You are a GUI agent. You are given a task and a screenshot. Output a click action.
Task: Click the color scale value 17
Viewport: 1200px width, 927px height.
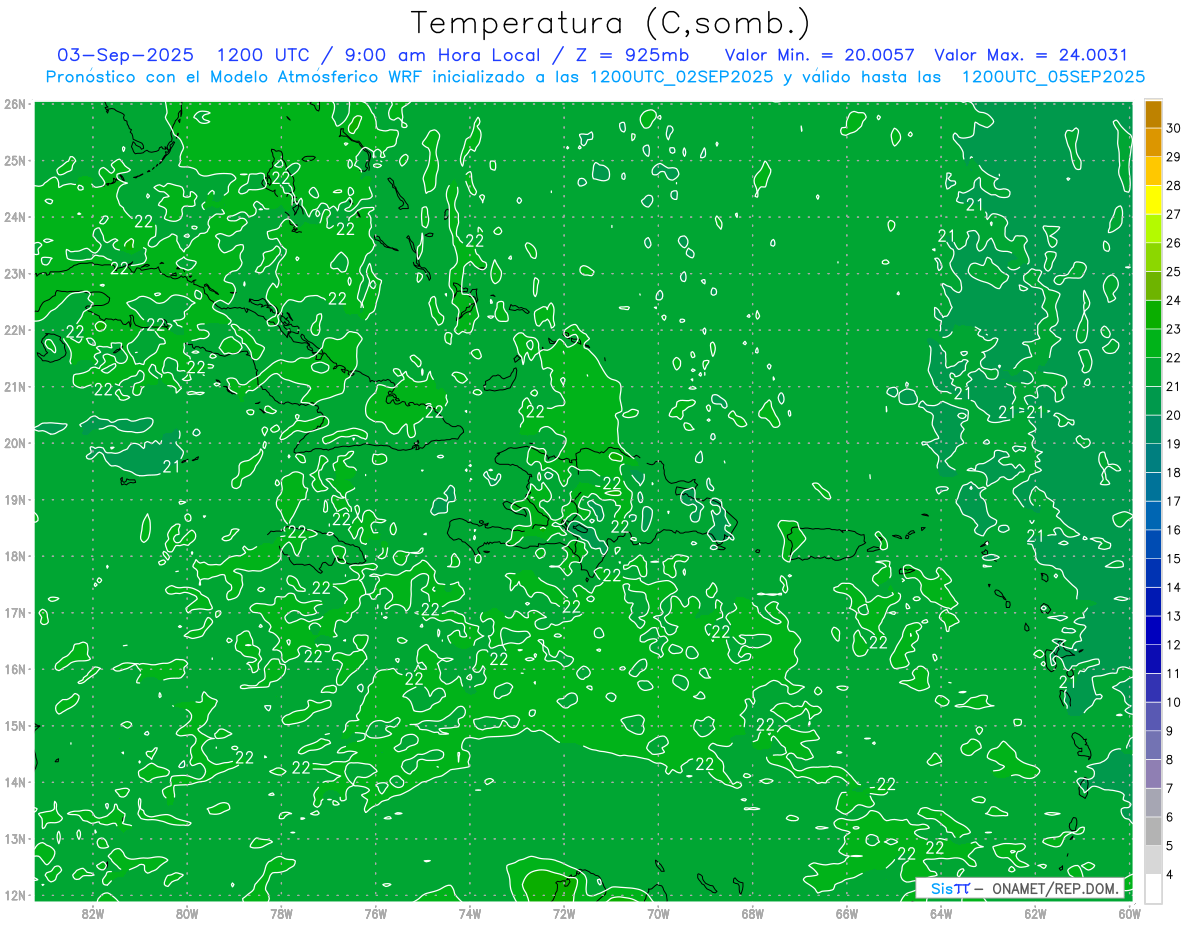[1173, 501]
